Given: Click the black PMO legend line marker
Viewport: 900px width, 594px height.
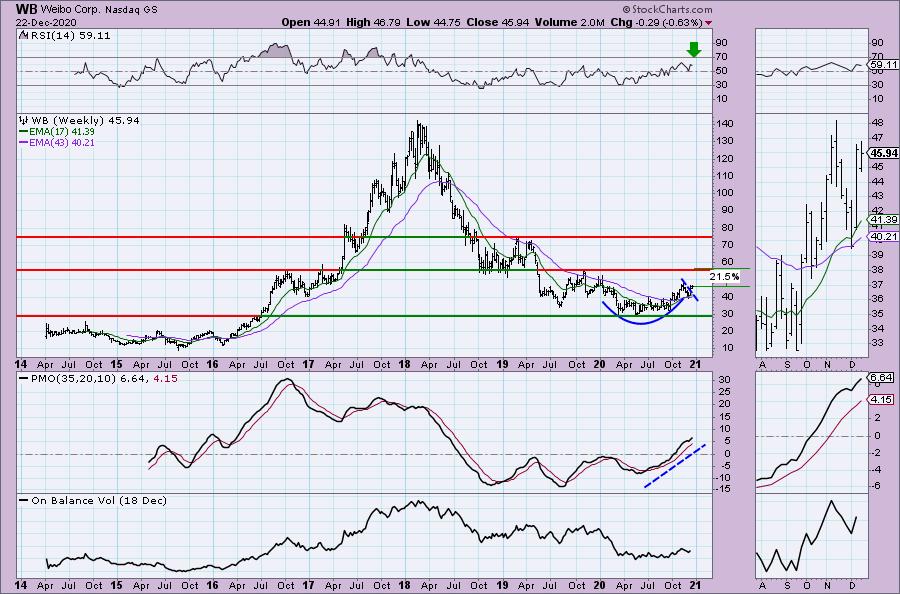Looking at the screenshot, I should click(x=24, y=379).
